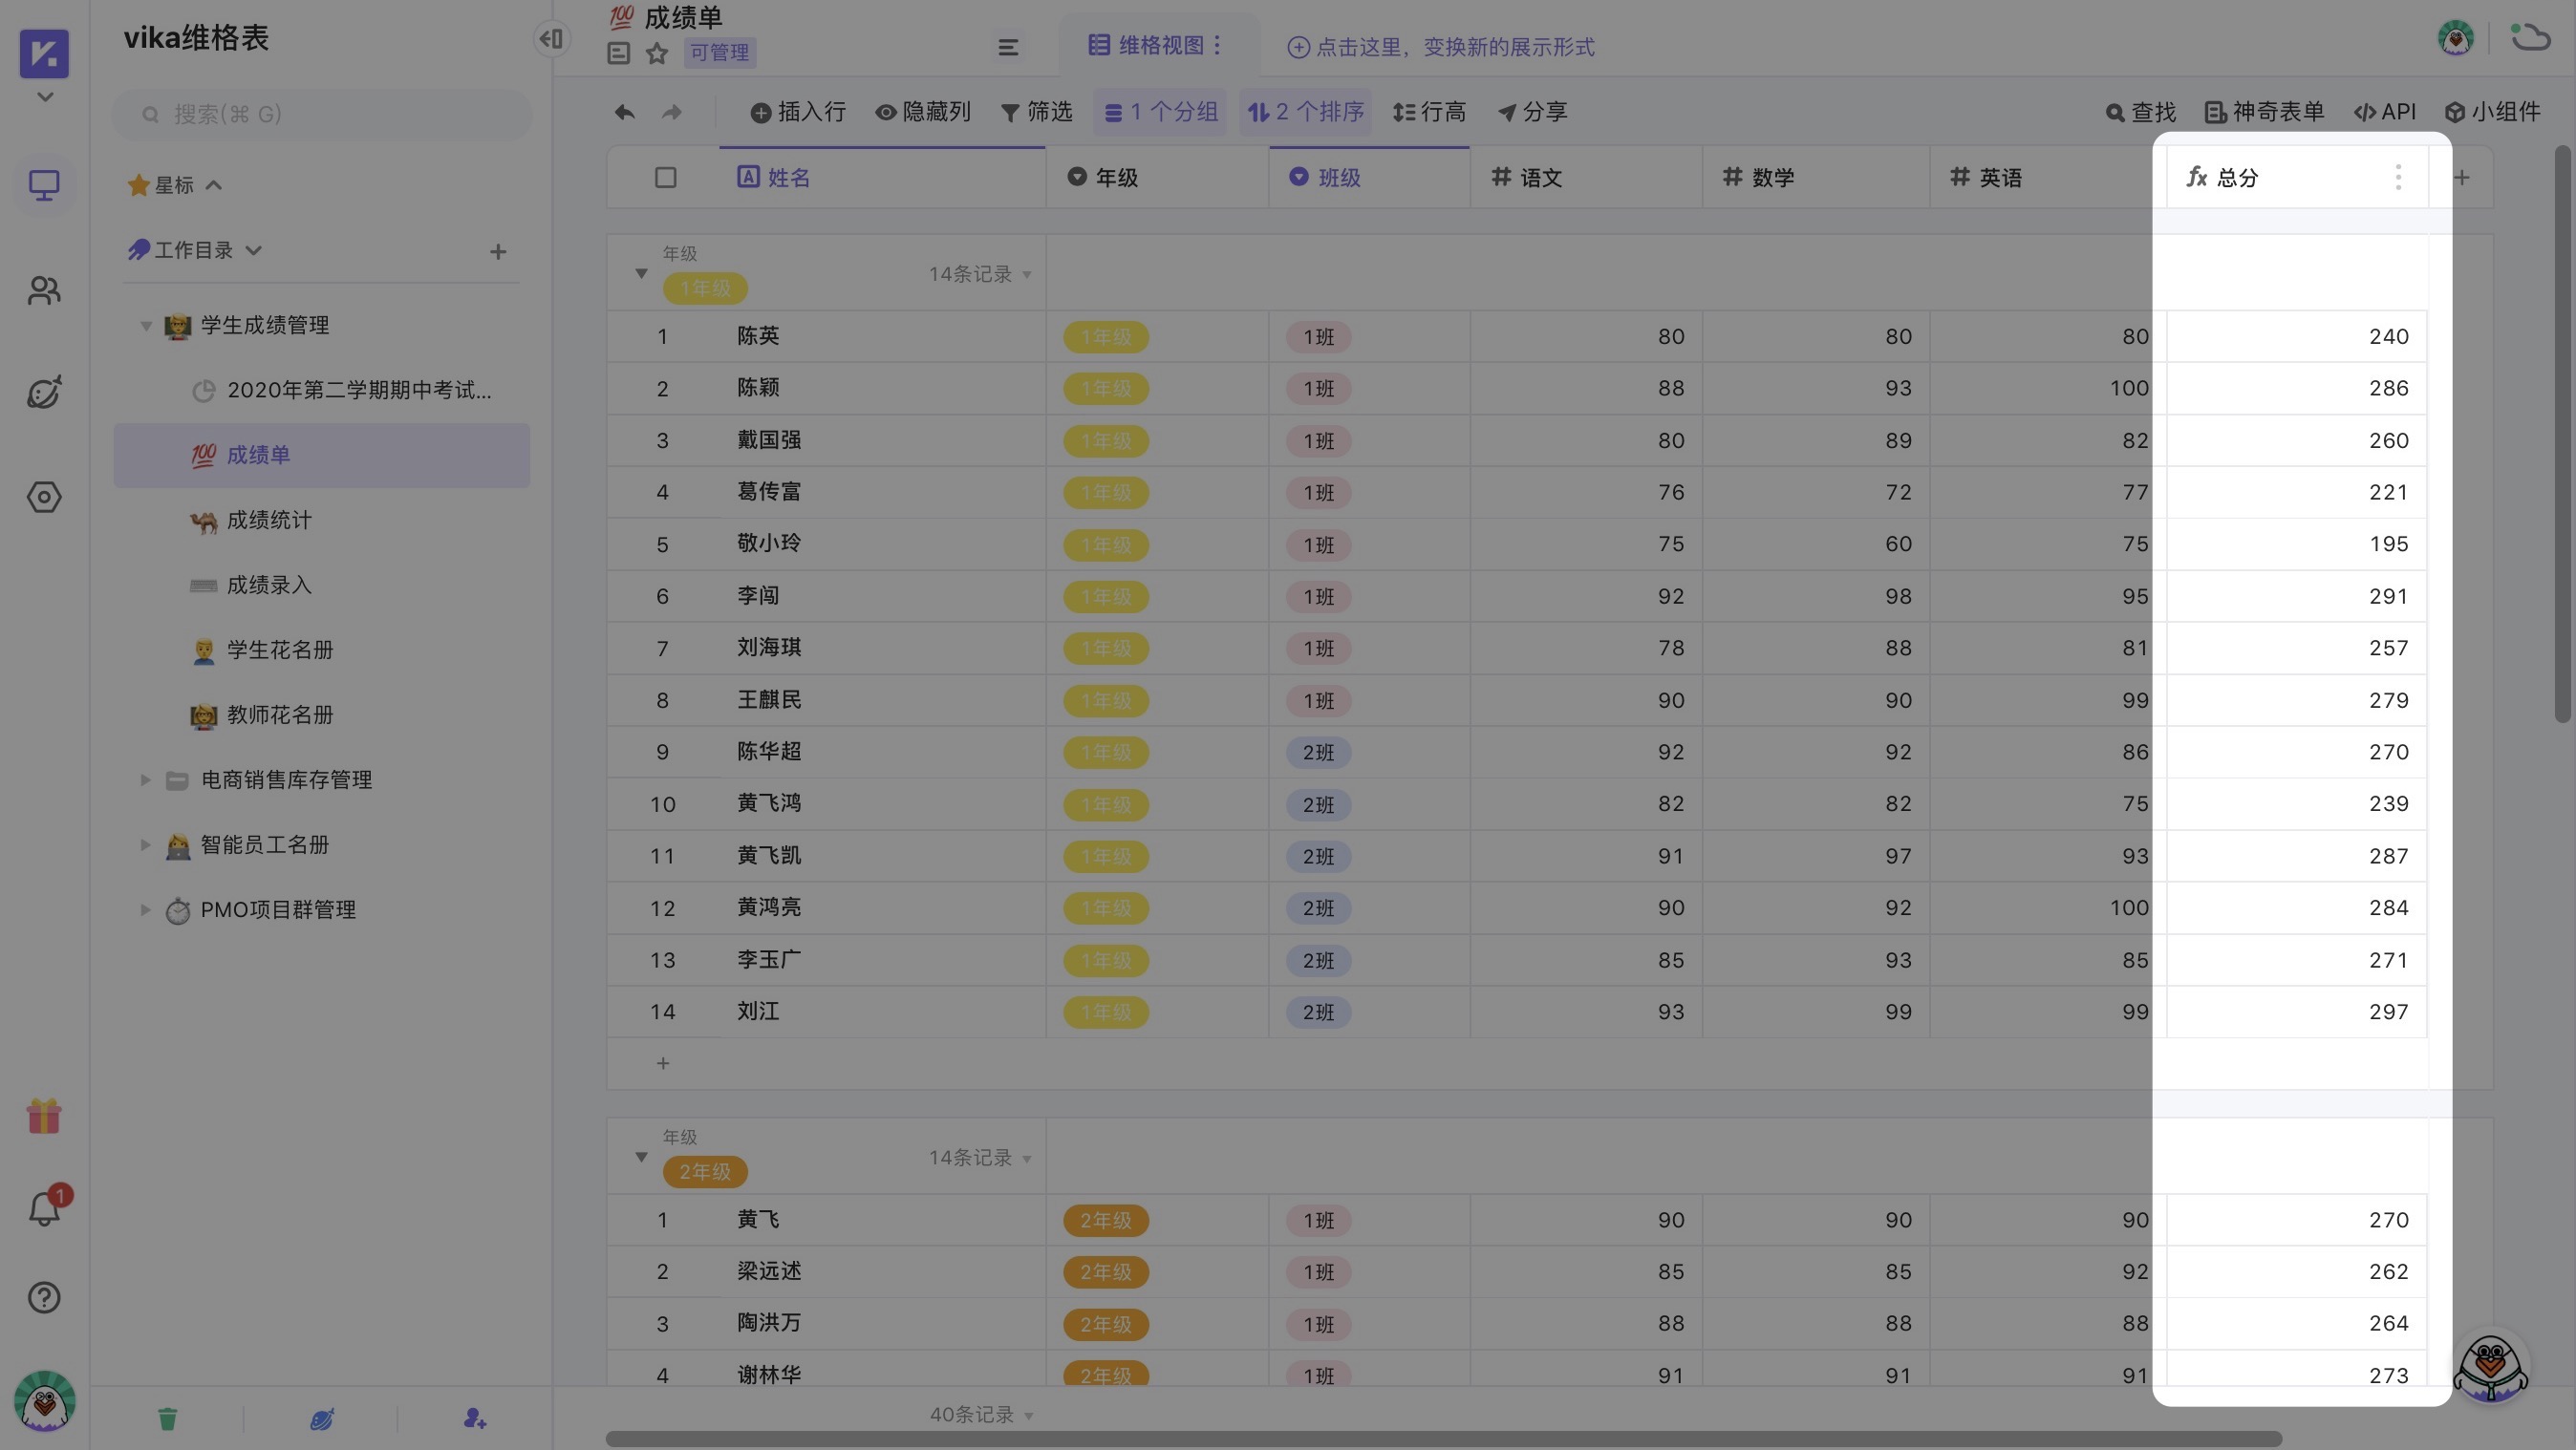2576x1450 pixels.
Task: Collapse the left sidebar panel
Action: [550, 38]
